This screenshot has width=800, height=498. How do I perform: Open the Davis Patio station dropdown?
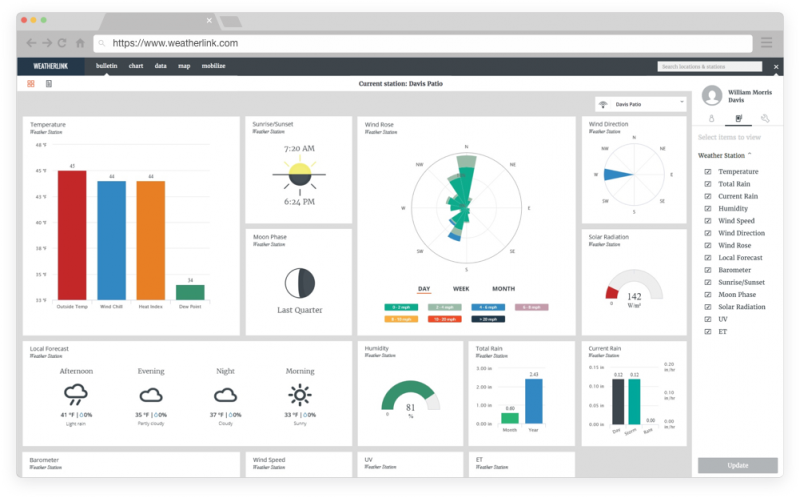pyautogui.click(x=641, y=104)
